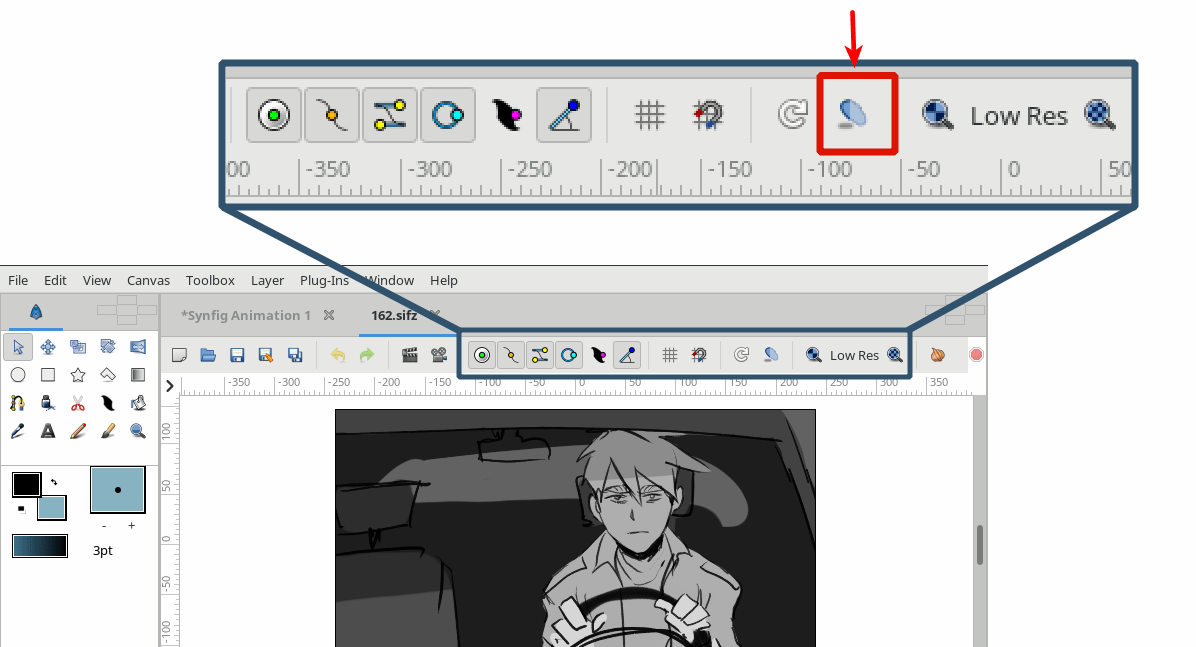Increase brush width with plus button
This screenshot has width=1196, height=647.
pos(132,526)
